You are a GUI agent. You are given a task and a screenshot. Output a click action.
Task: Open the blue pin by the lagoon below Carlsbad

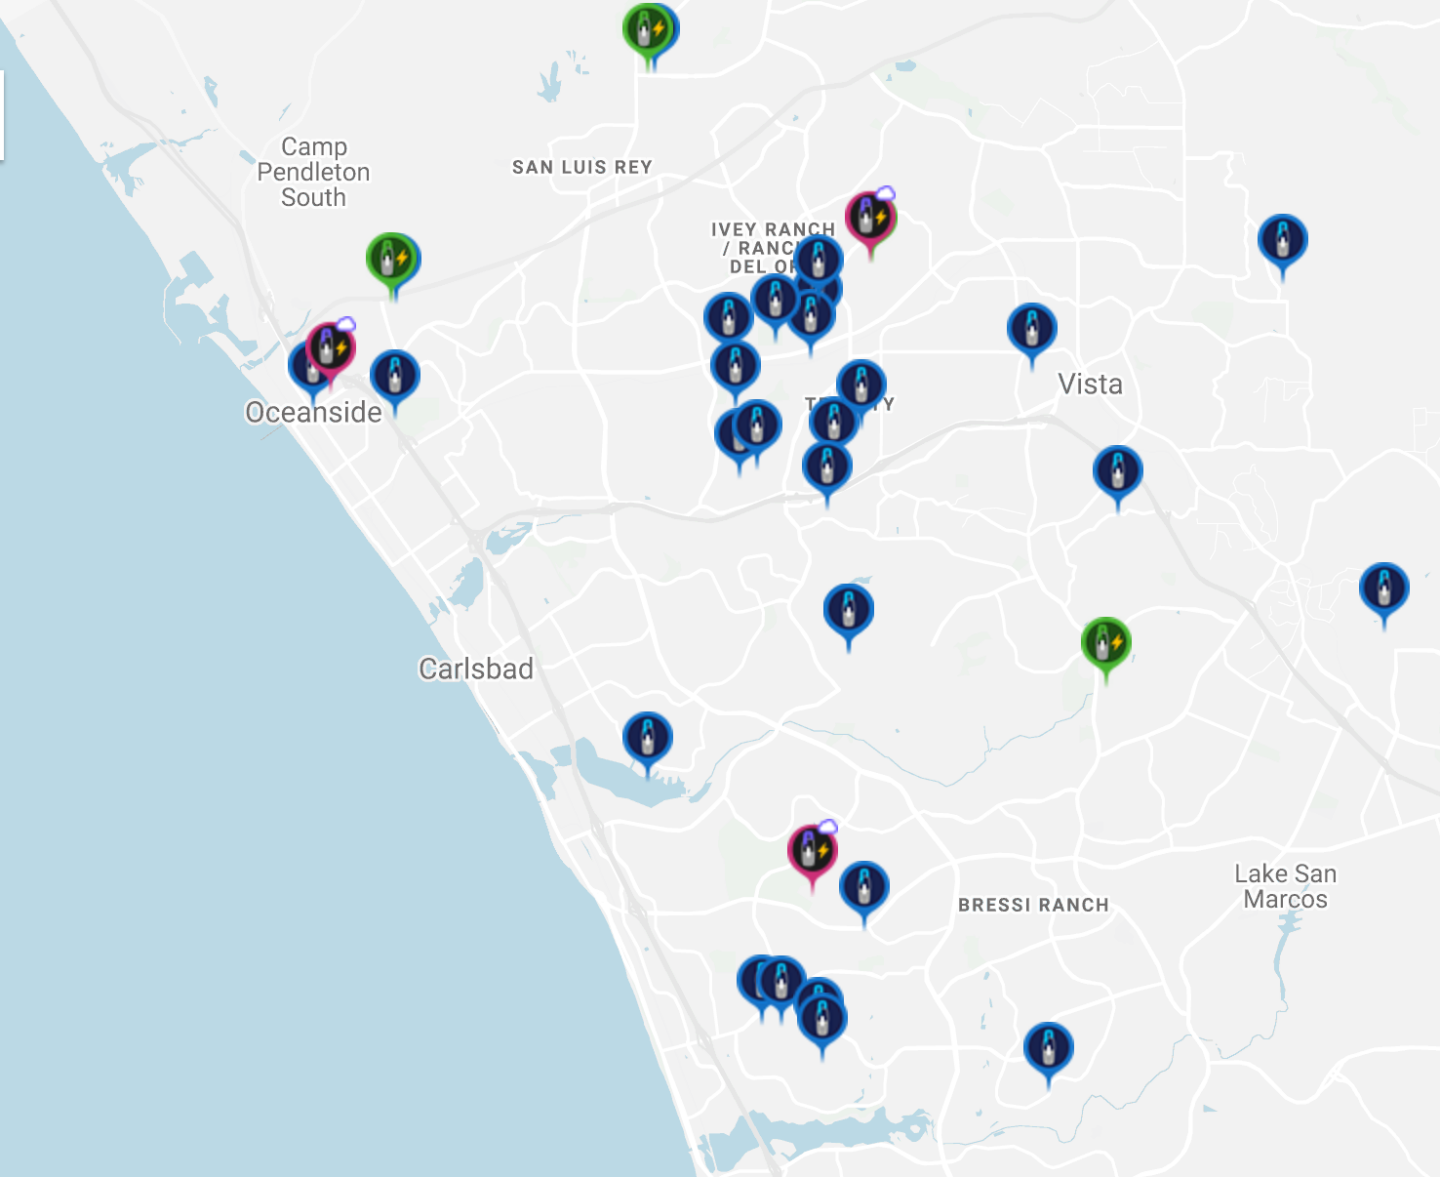pos(647,739)
